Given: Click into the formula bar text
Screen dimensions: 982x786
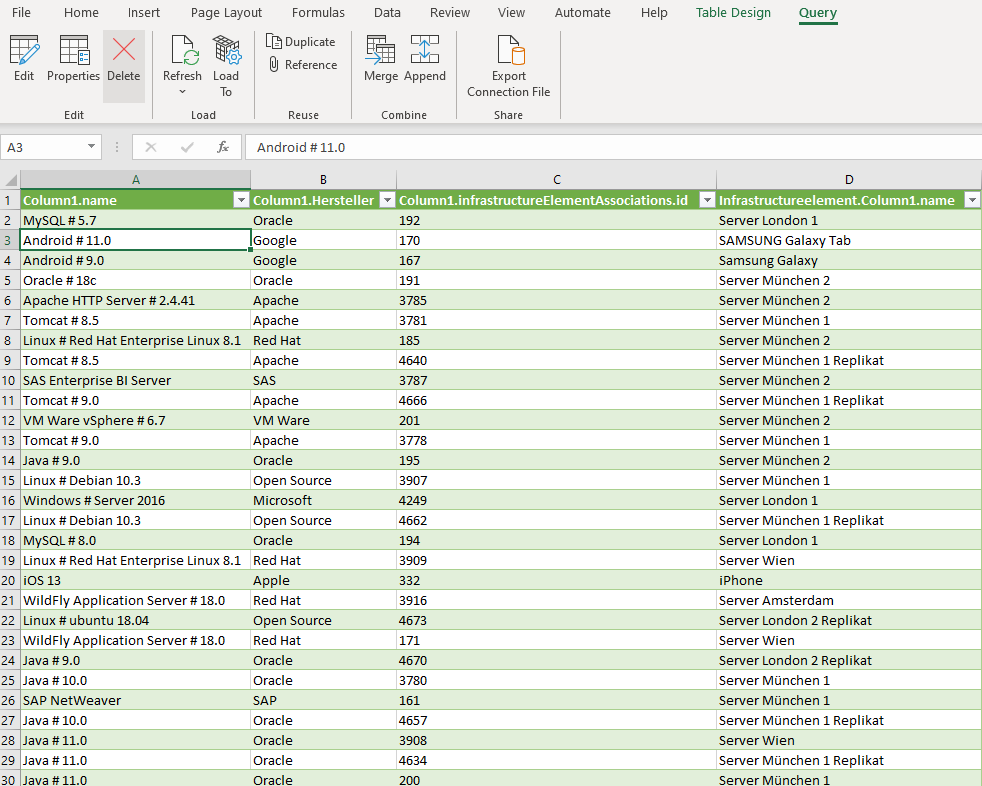Looking at the screenshot, I should point(600,147).
